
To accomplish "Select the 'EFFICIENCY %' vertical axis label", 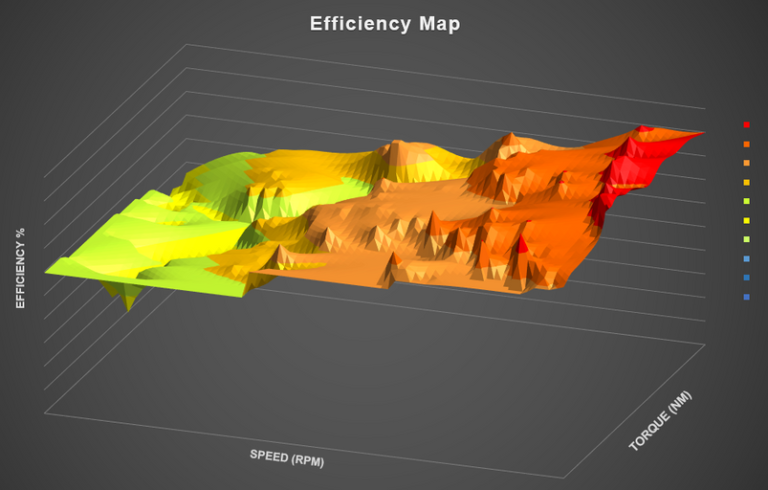I will pyautogui.click(x=20, y=268).
